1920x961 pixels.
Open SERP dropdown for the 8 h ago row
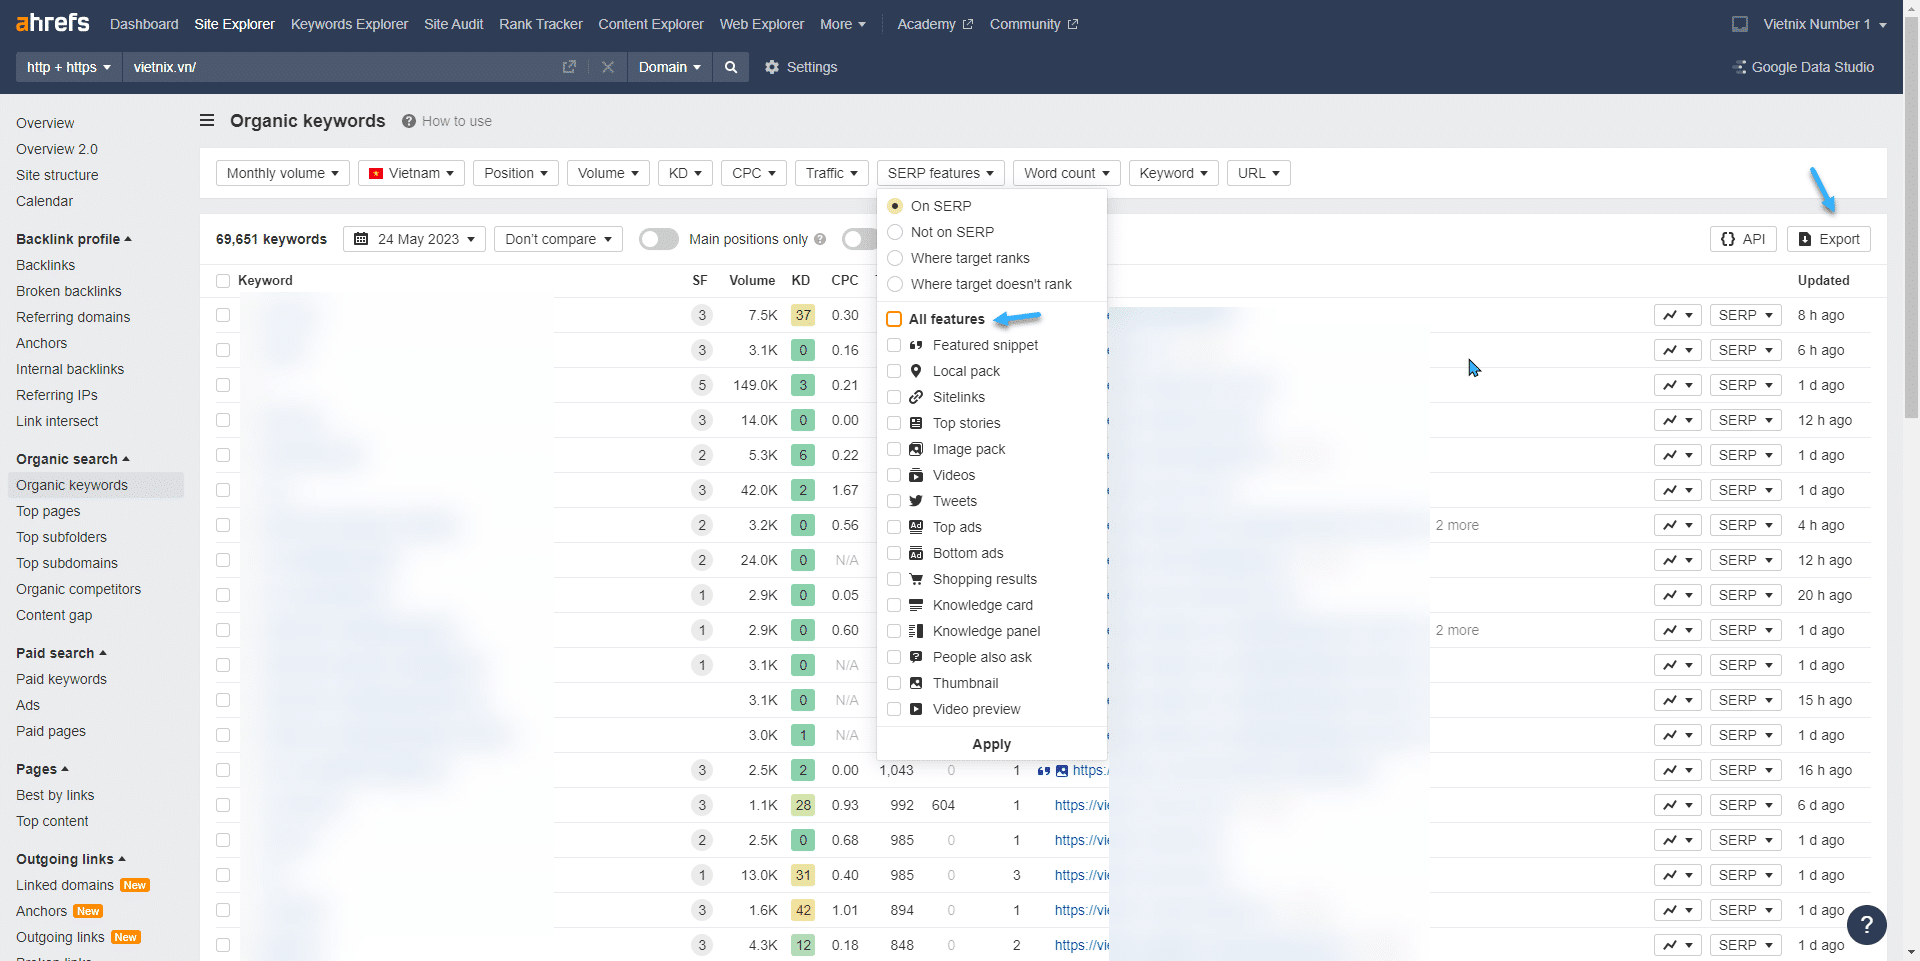click(1746, 315)
